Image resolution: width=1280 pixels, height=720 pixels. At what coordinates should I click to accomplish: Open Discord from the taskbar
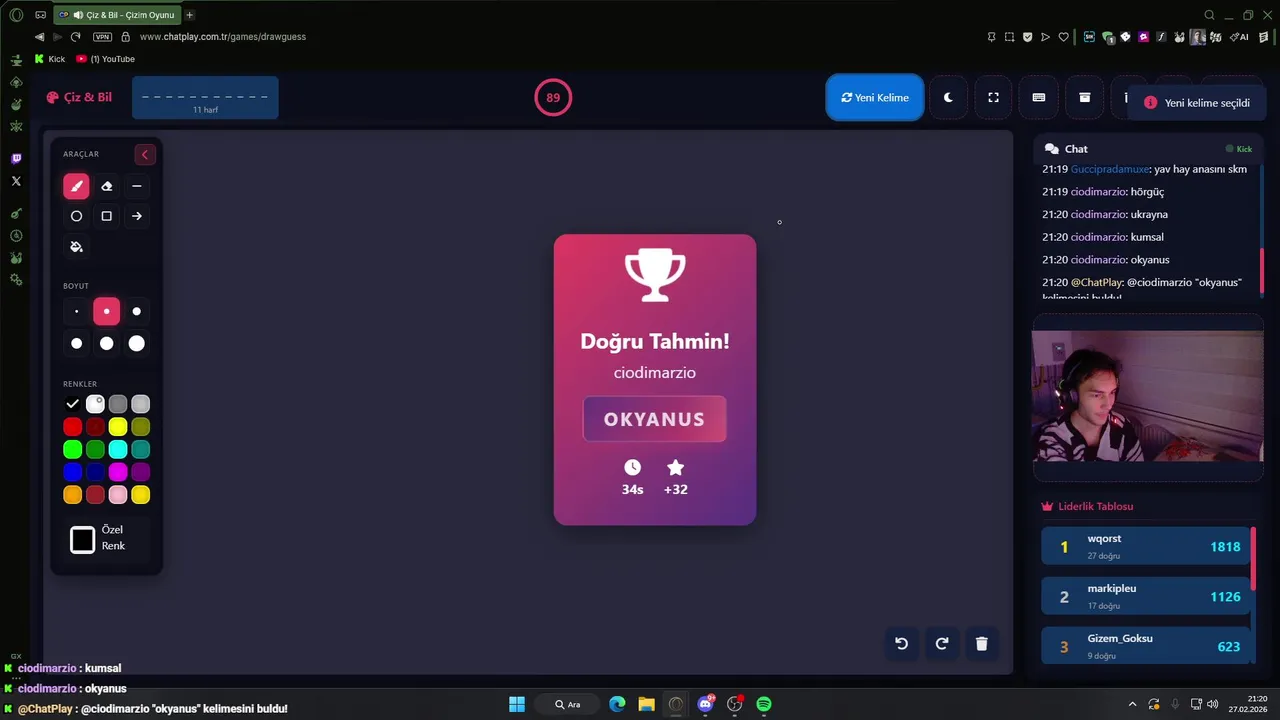(x=706, y=704)
